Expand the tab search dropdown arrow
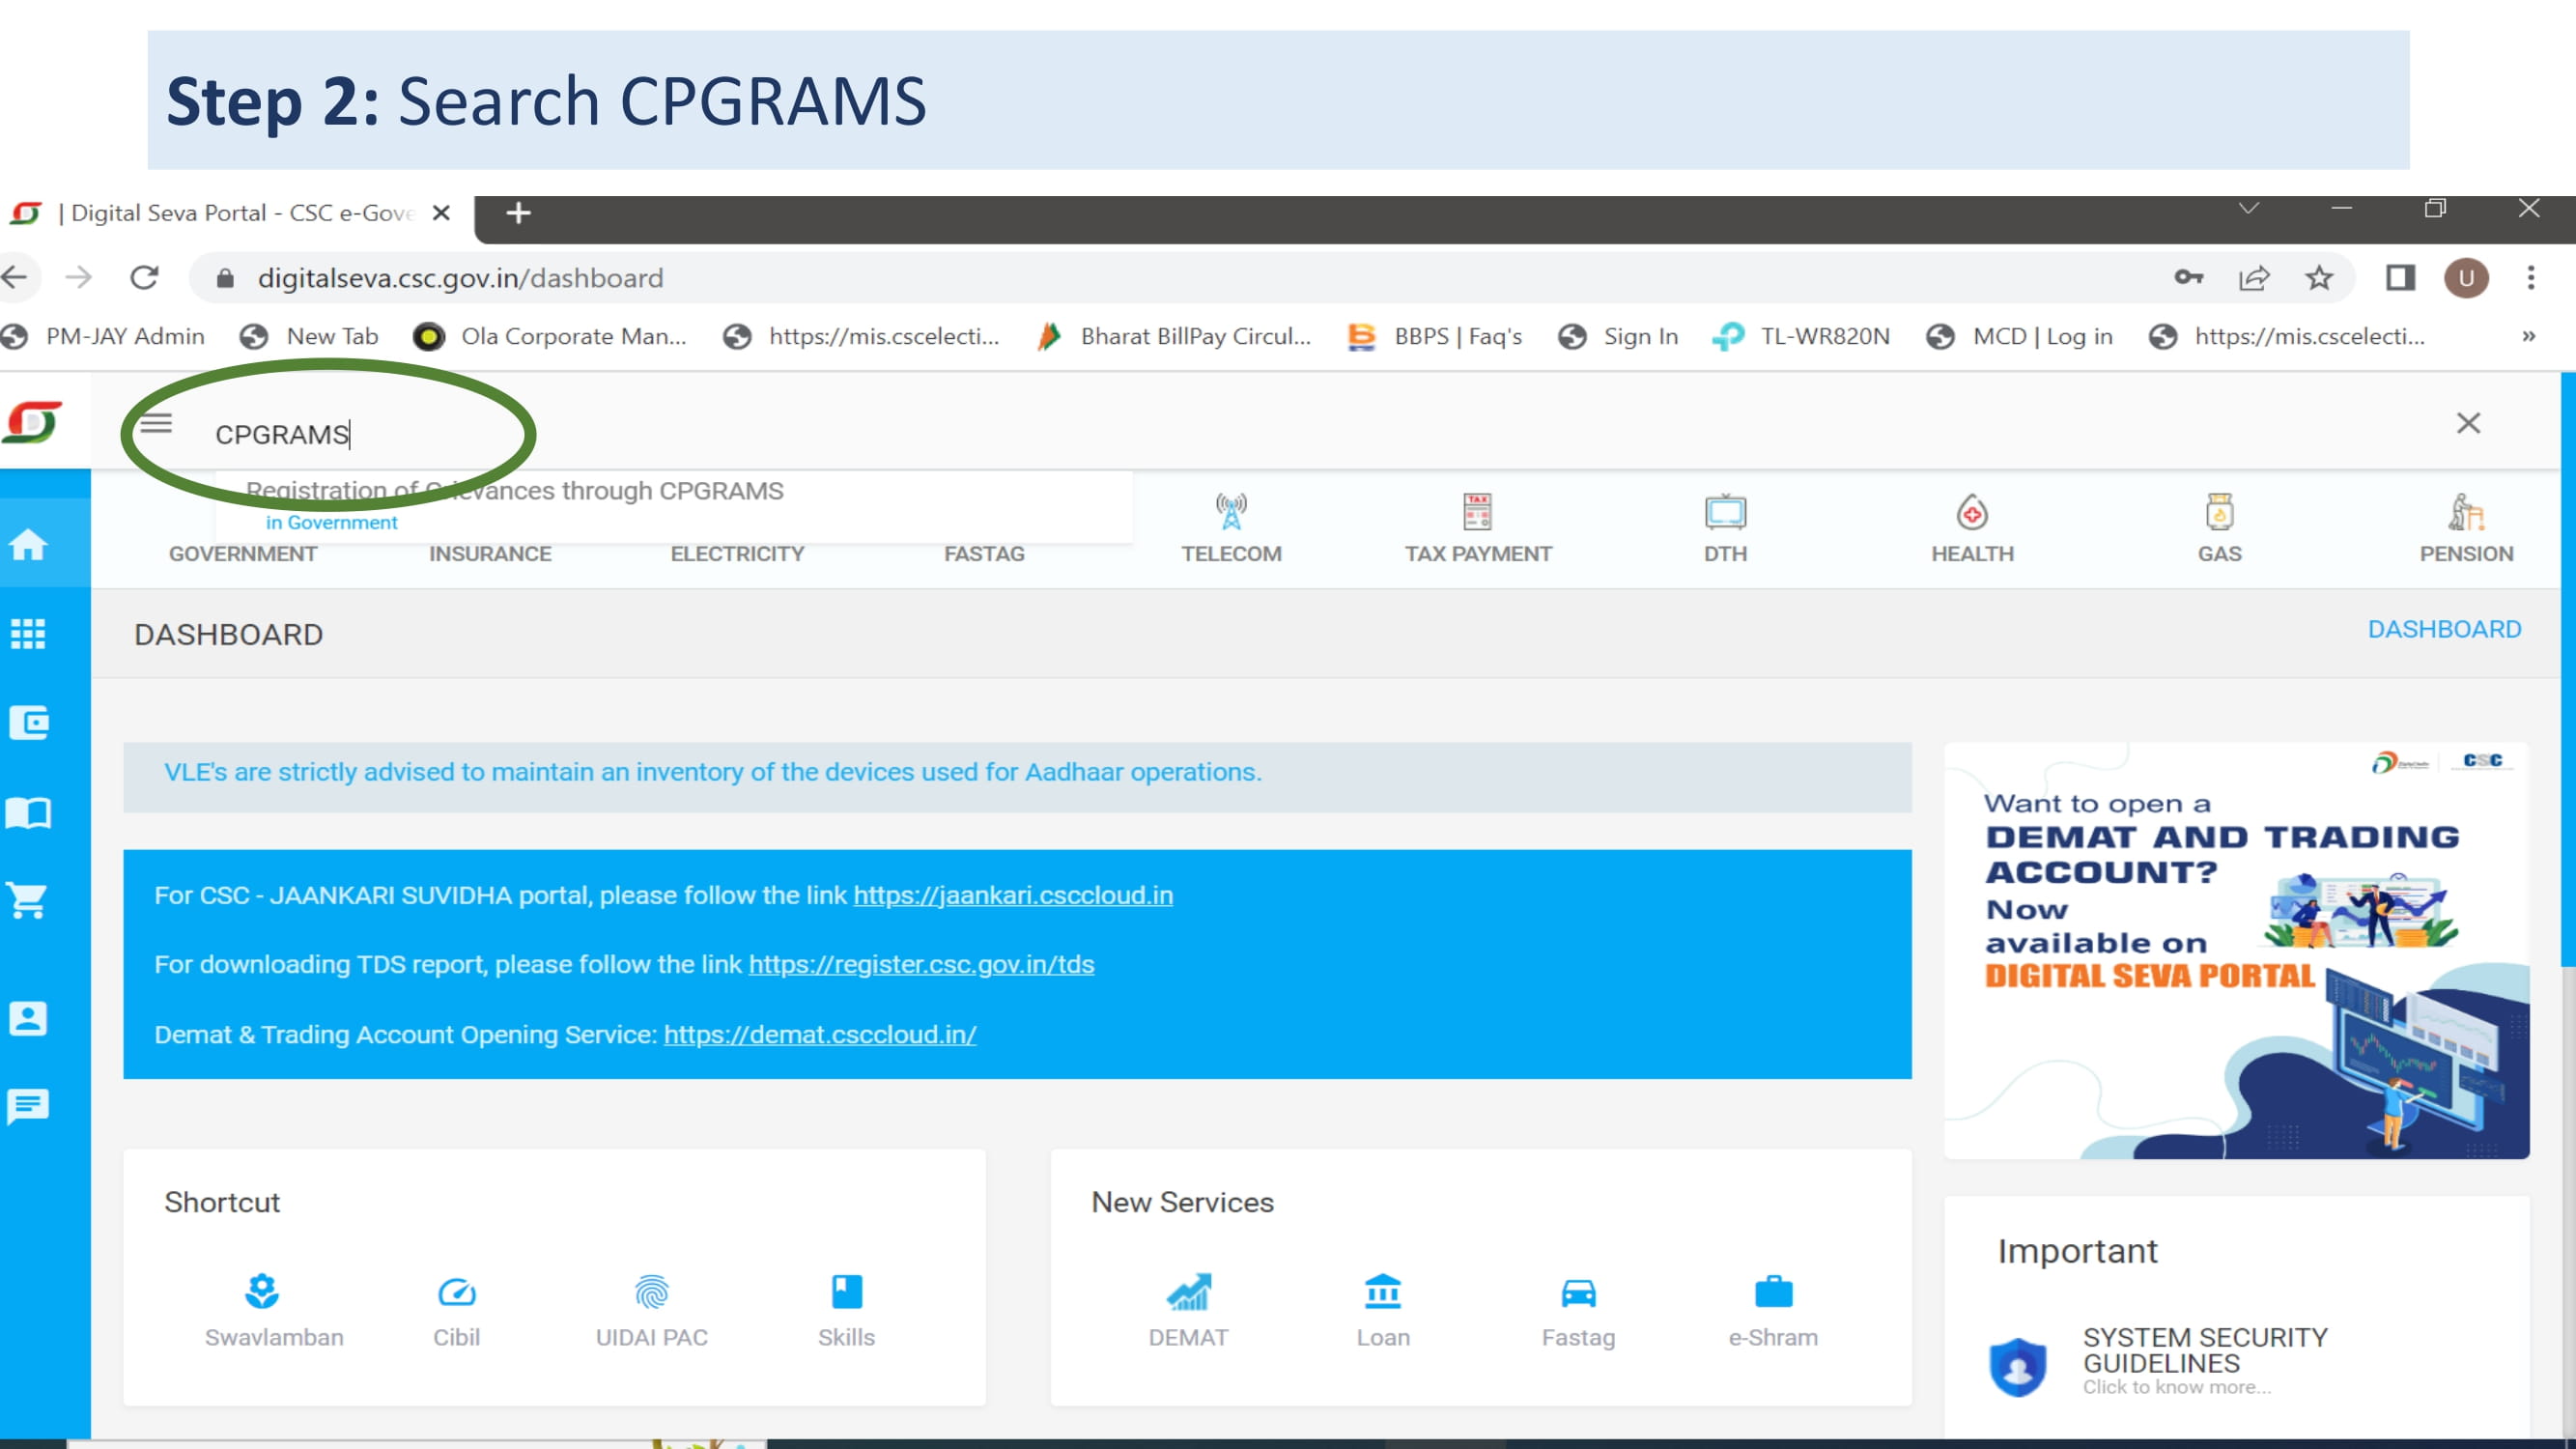The image size is (2576, 1449). click(x=2249, y=208)
